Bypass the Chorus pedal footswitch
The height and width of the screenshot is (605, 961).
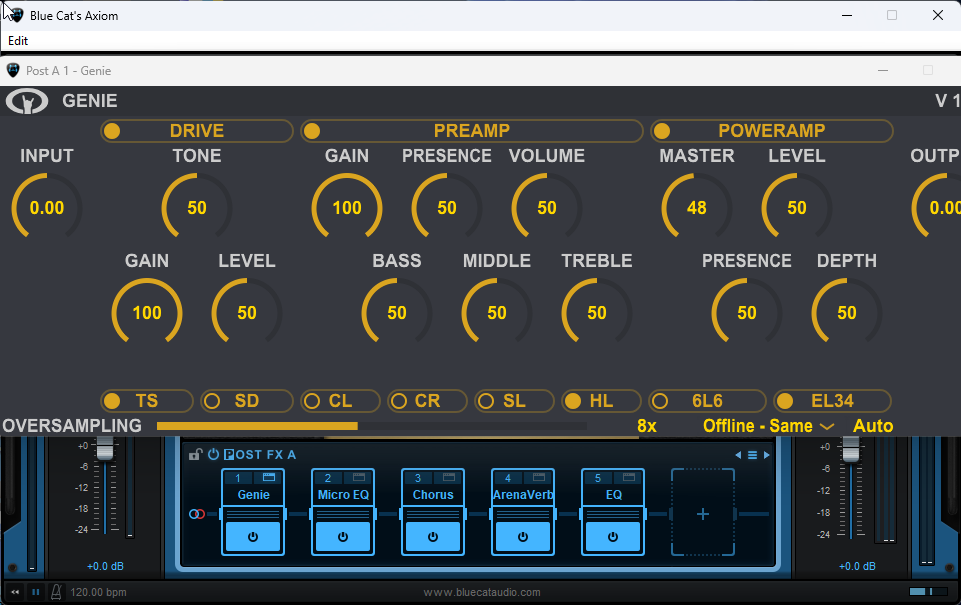433,537
